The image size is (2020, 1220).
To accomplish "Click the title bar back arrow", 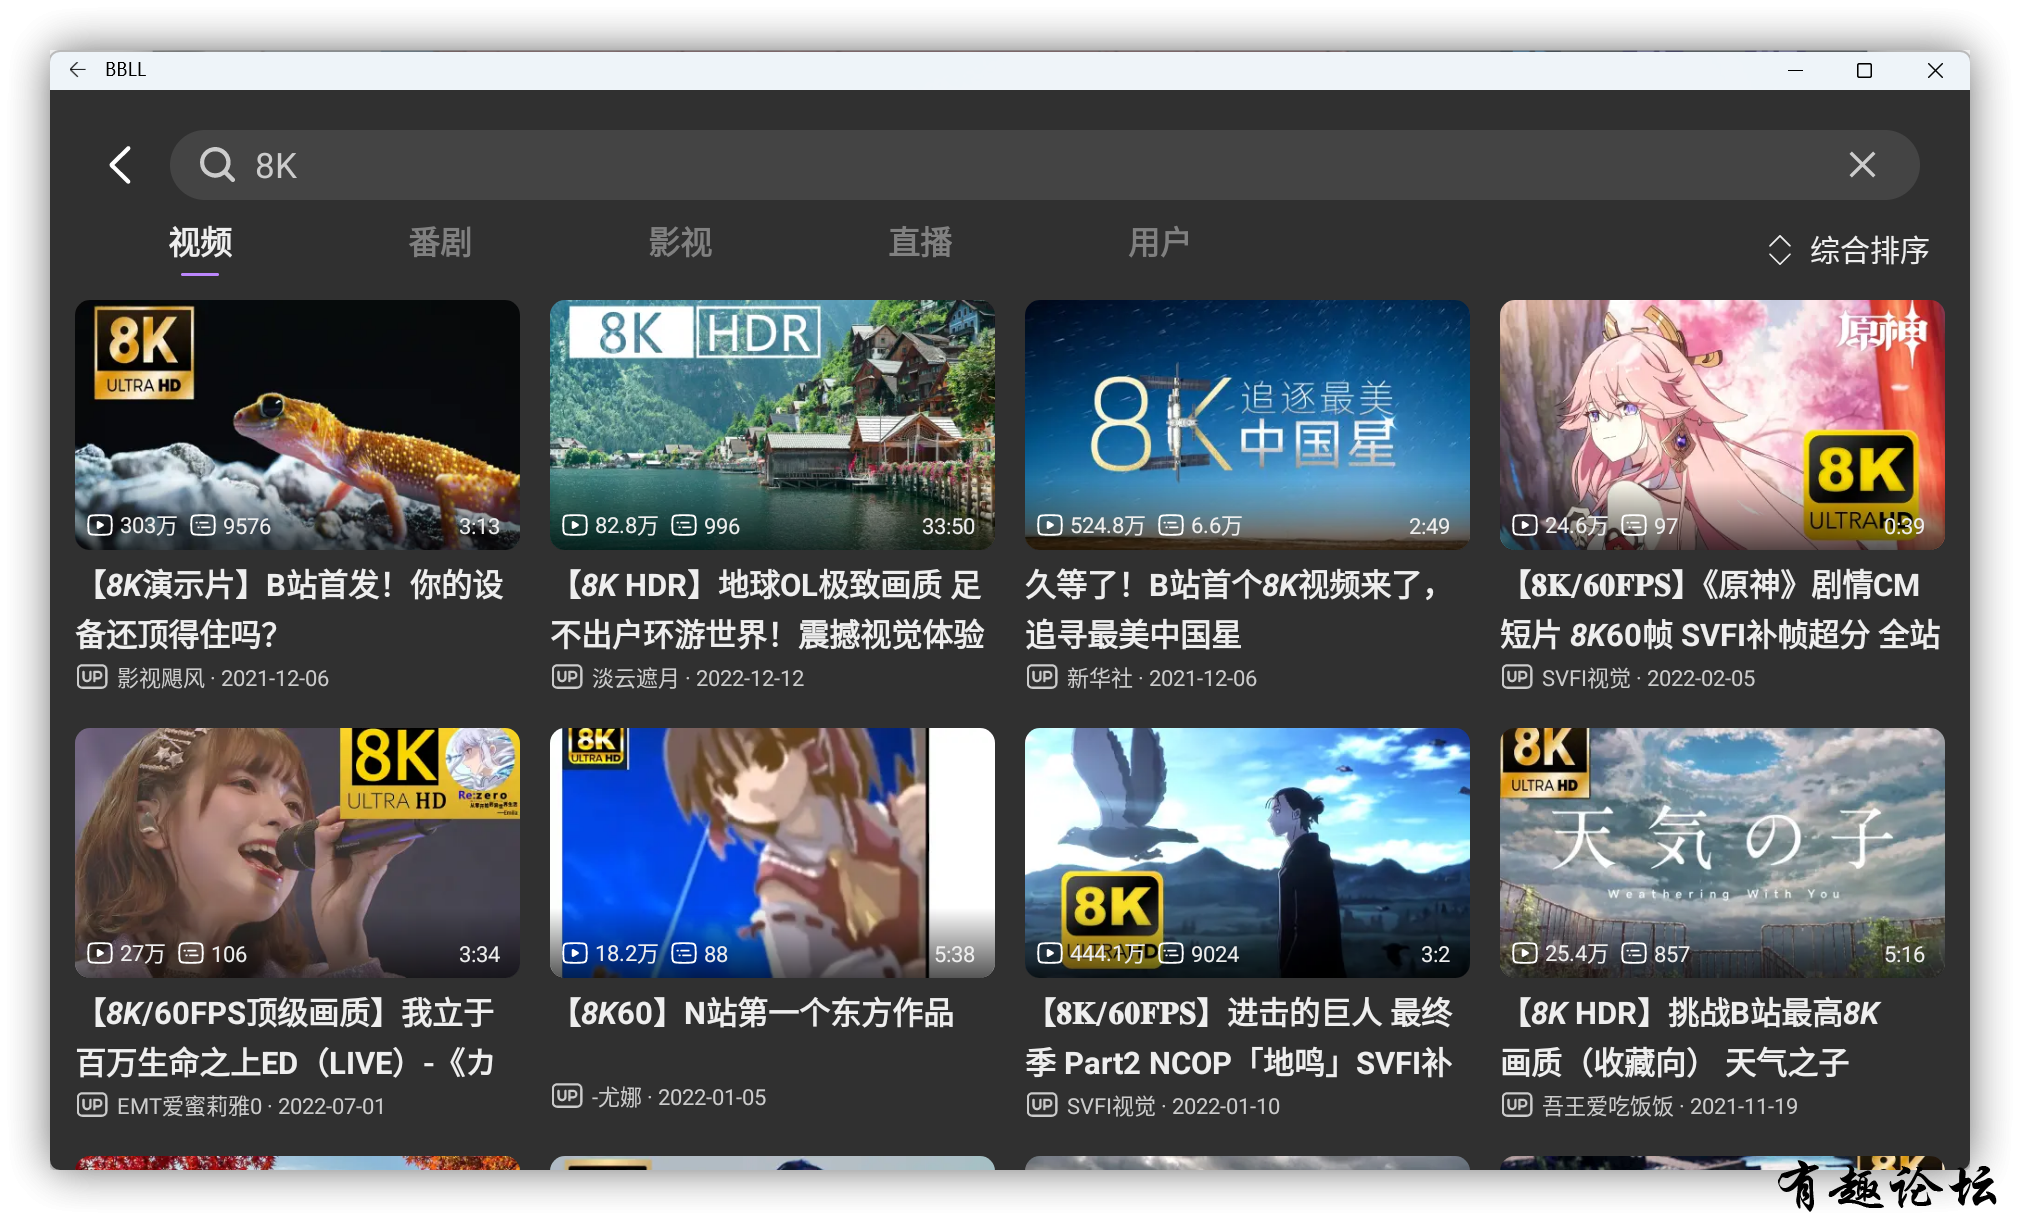I will (78, 69).
